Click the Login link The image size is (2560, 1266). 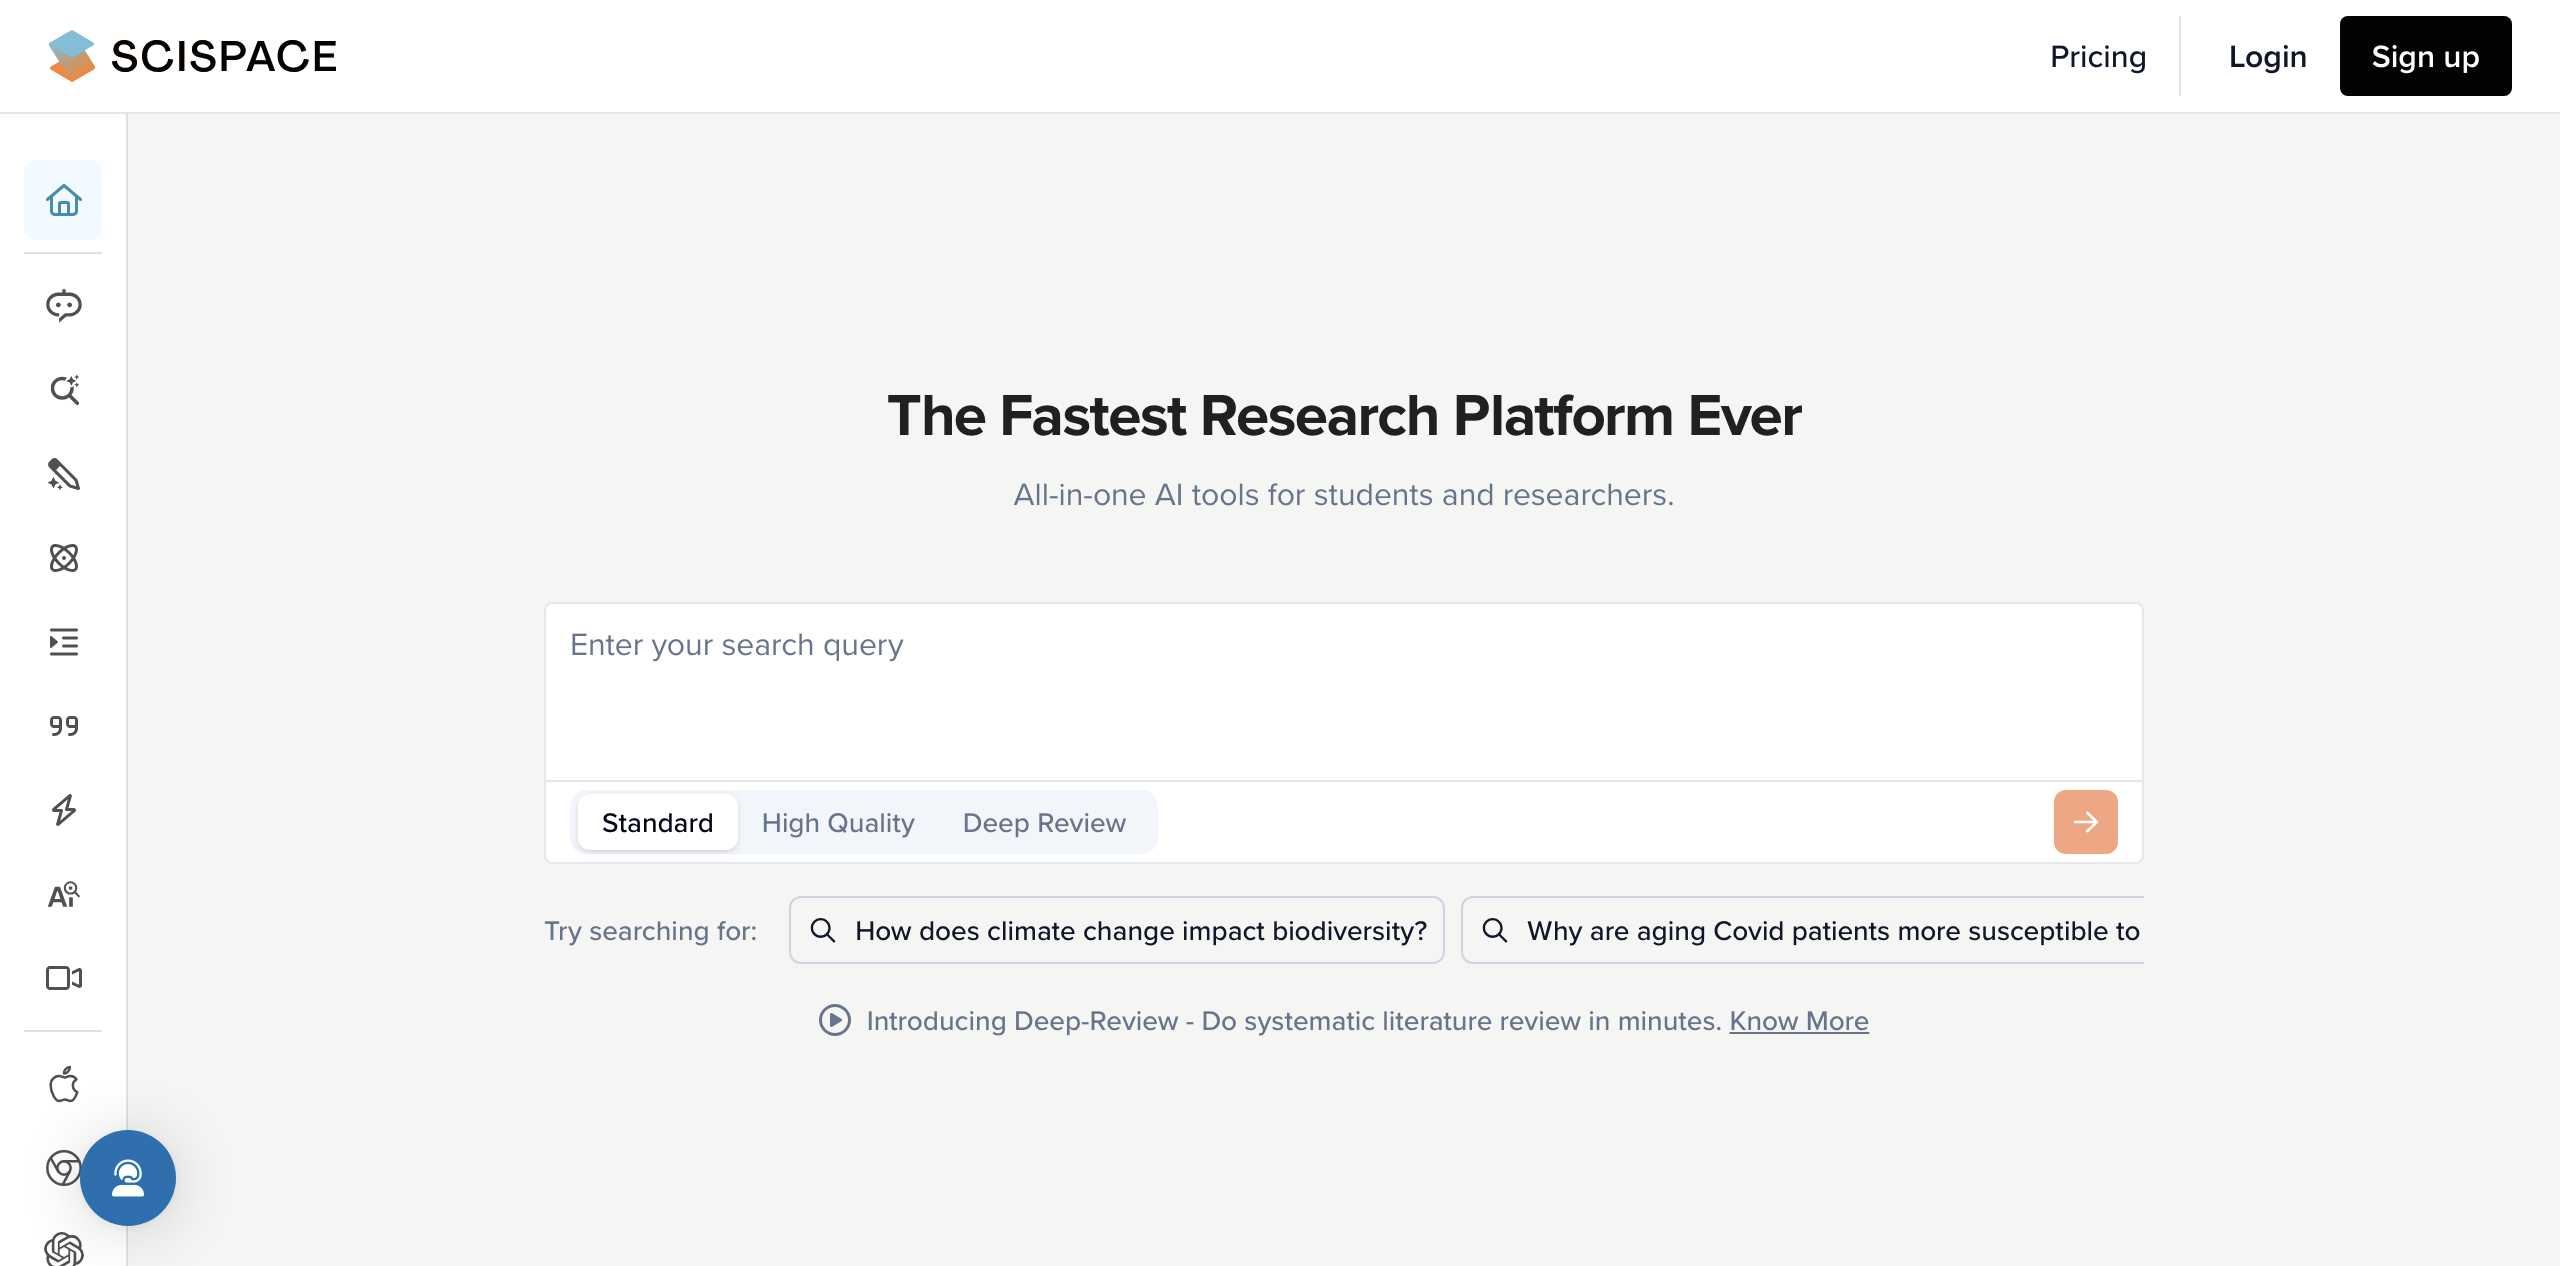(2267, 57)
